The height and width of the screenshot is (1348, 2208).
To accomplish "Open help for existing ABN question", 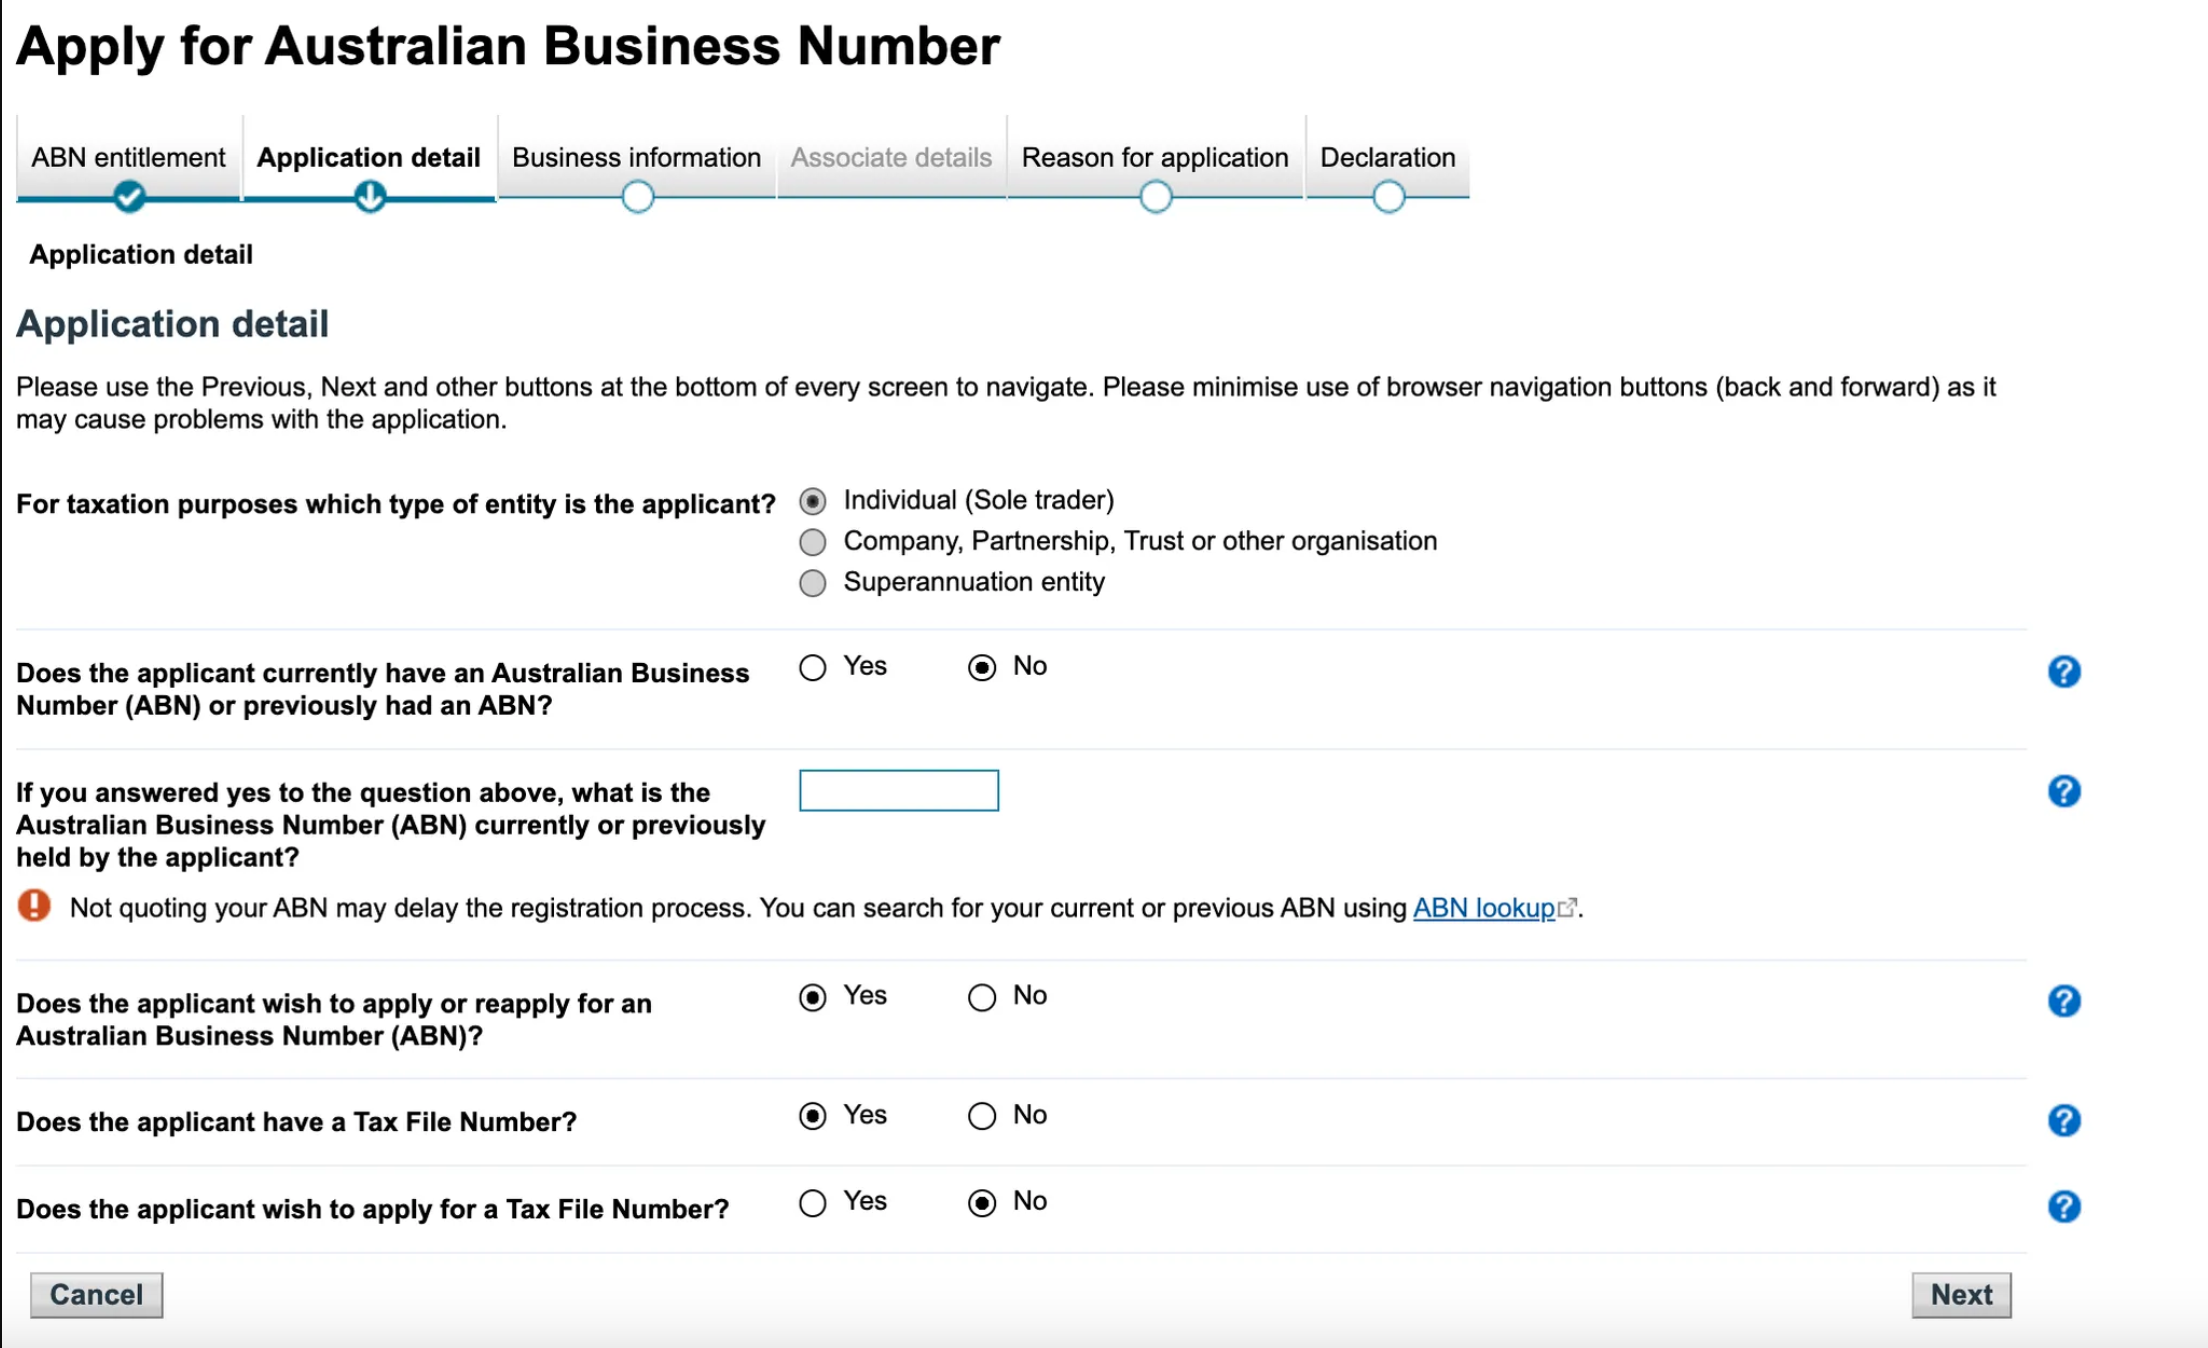I will pyautogui.click(x=2063, y=671).
